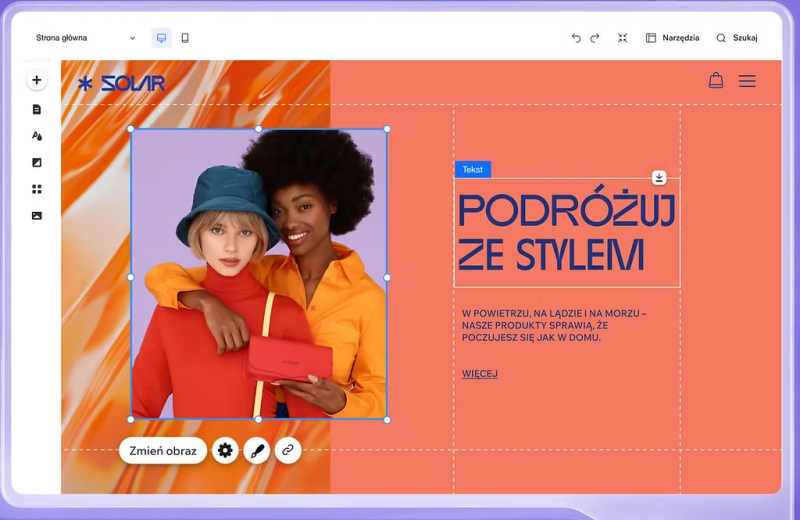Open the pages document icon in sidebar
The image size is (800, 520).
point(37,109)
